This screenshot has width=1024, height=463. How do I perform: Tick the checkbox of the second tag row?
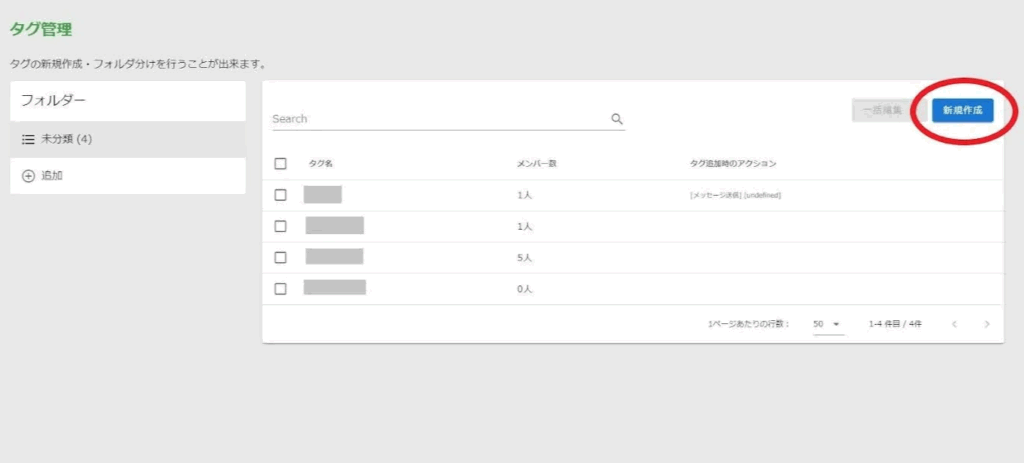[280, 226]
